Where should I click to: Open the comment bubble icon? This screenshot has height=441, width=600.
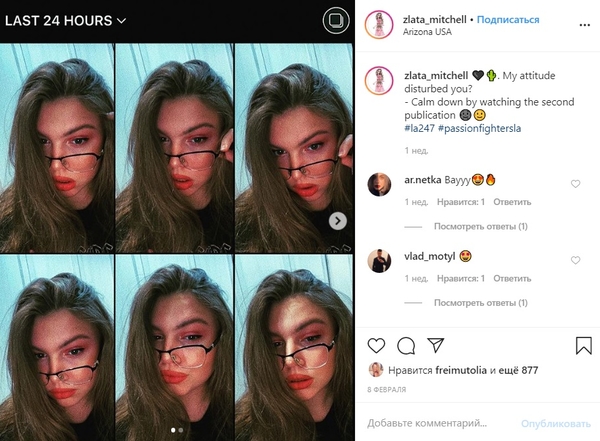point(406,346)
